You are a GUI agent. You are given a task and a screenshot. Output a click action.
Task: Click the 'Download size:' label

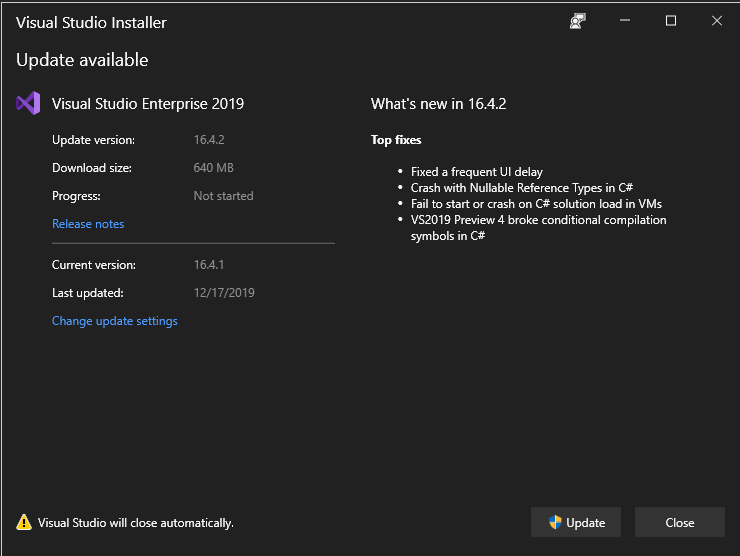click(92, 168)
